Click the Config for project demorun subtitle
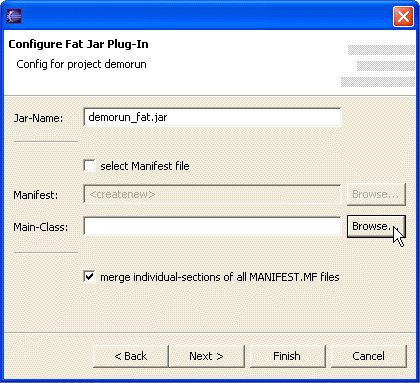 (x=81, y=64)
